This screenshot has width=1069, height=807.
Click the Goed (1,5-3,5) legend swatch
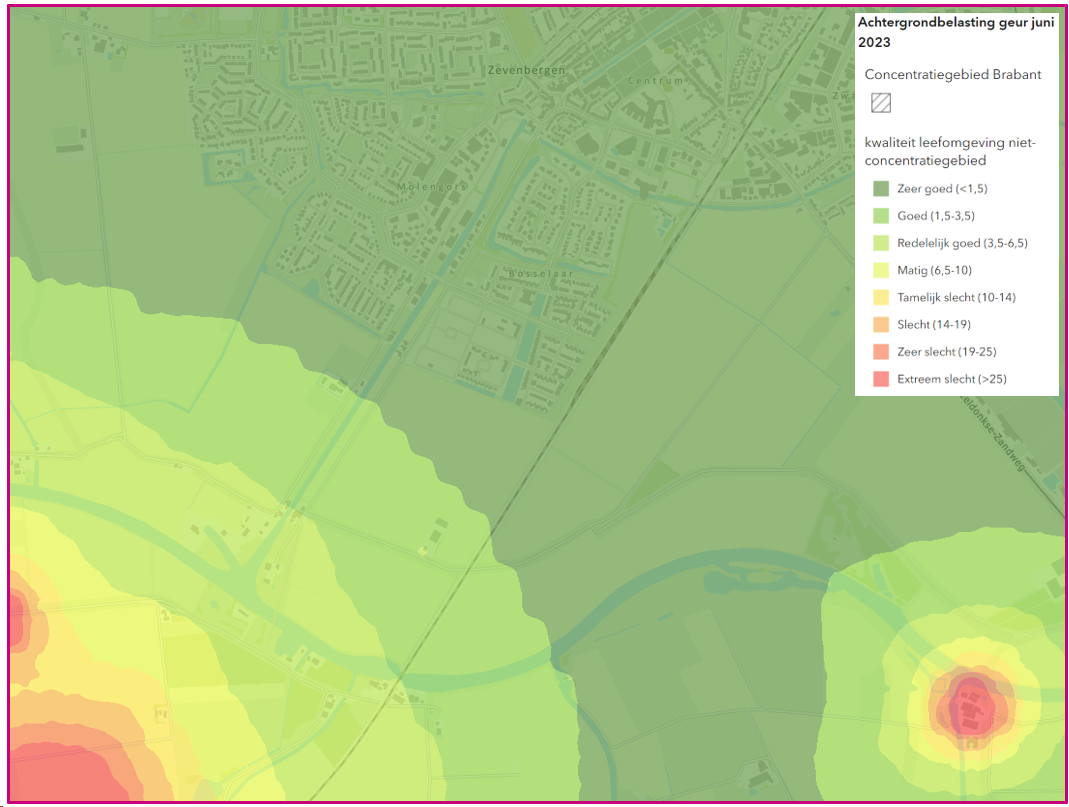[881, 216]
